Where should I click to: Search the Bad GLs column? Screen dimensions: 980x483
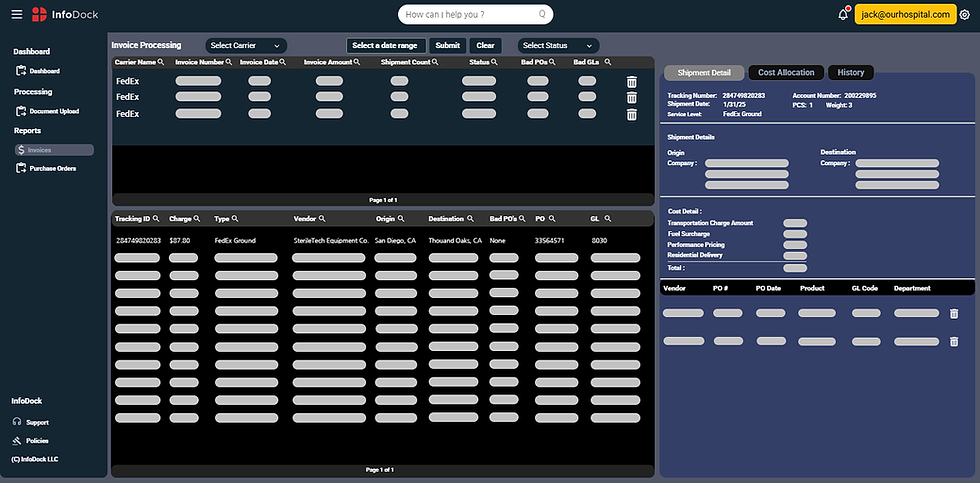608,62
